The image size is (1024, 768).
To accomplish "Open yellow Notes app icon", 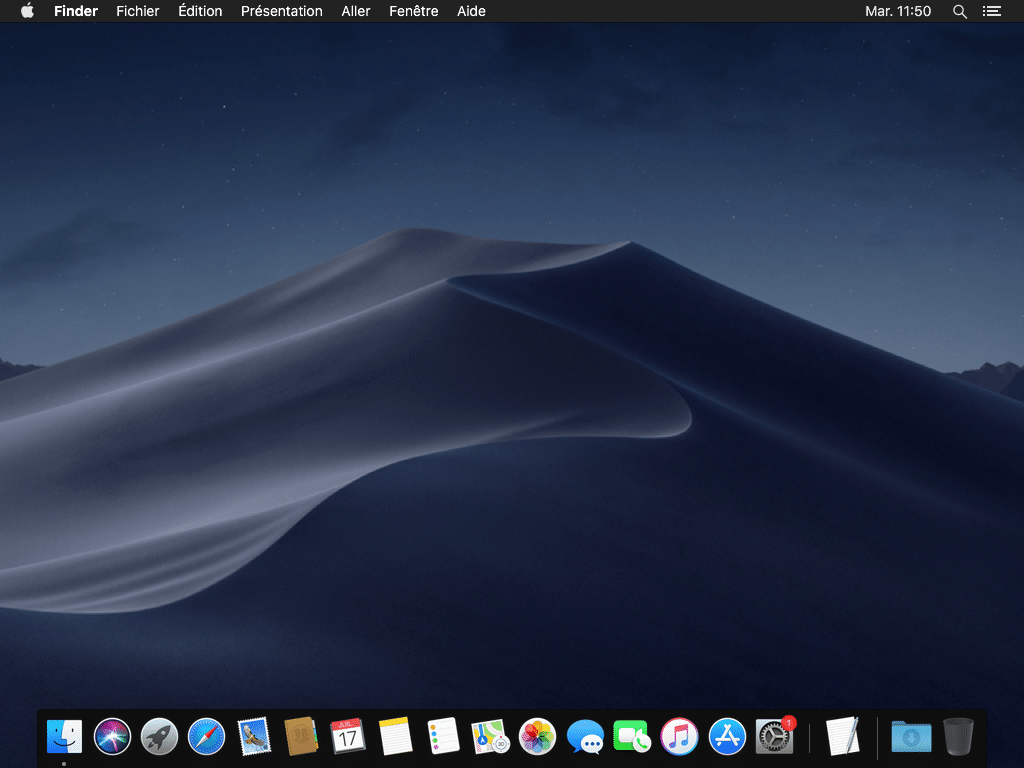I will coord(396,737).
